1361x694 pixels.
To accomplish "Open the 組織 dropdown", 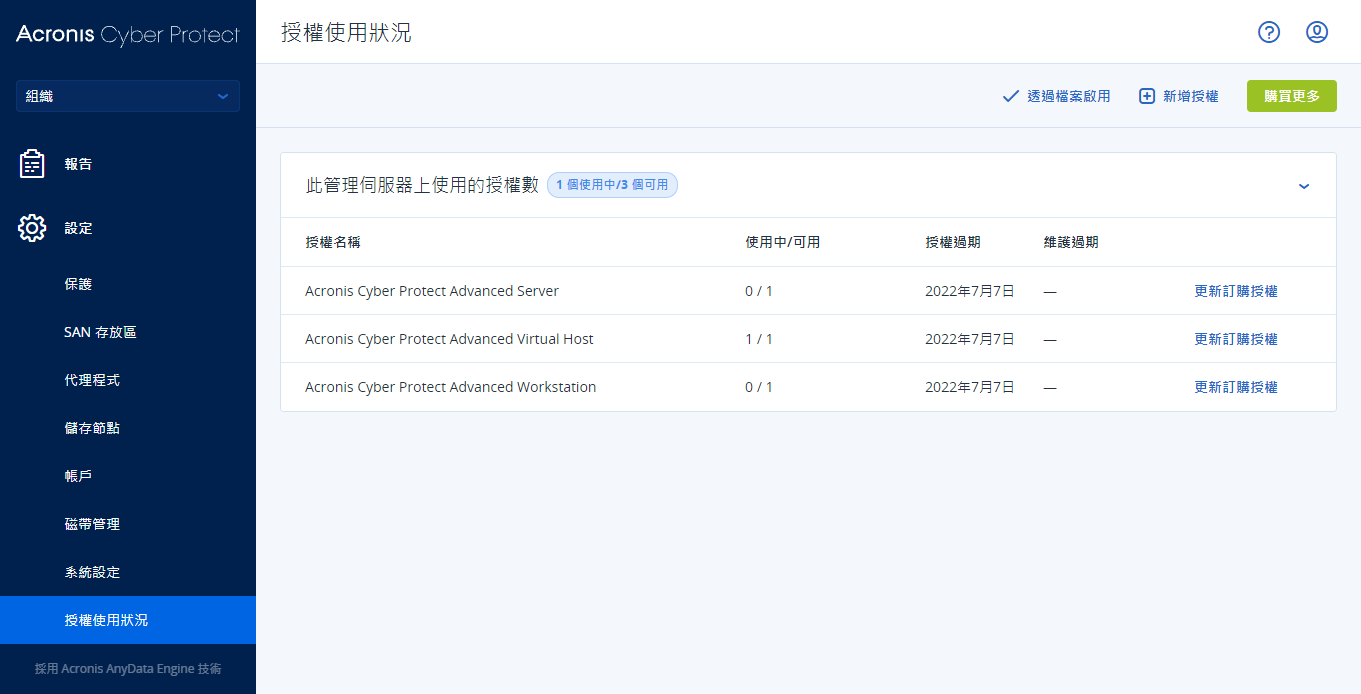I will click(x=128, y=96).
